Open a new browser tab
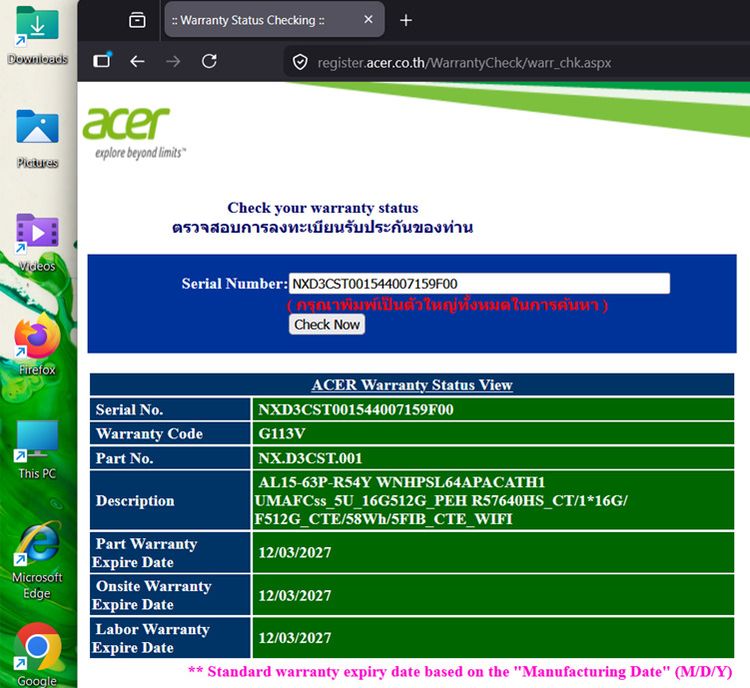 pos(406,20)
